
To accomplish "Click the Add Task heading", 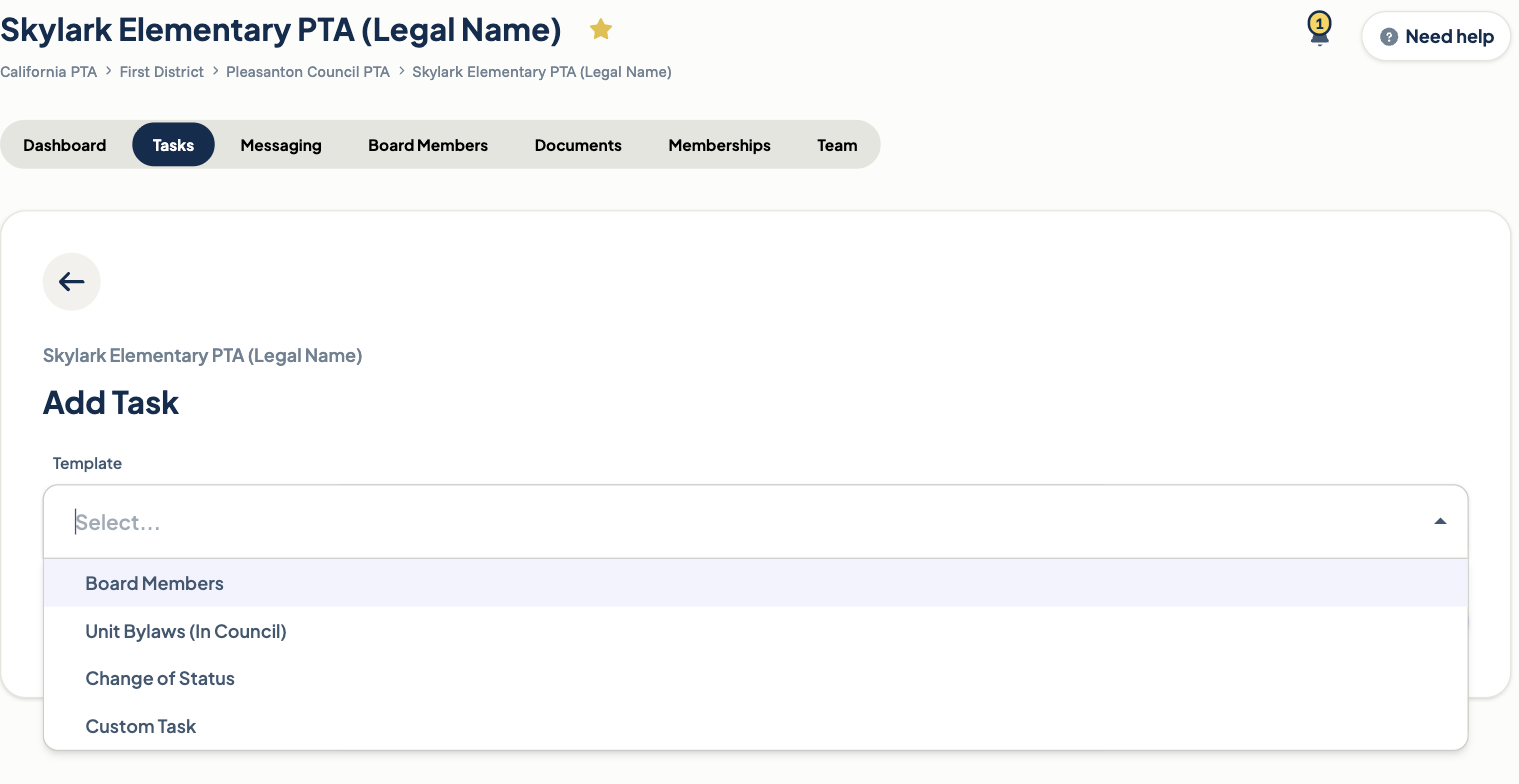I will click(x=111, y=402).
